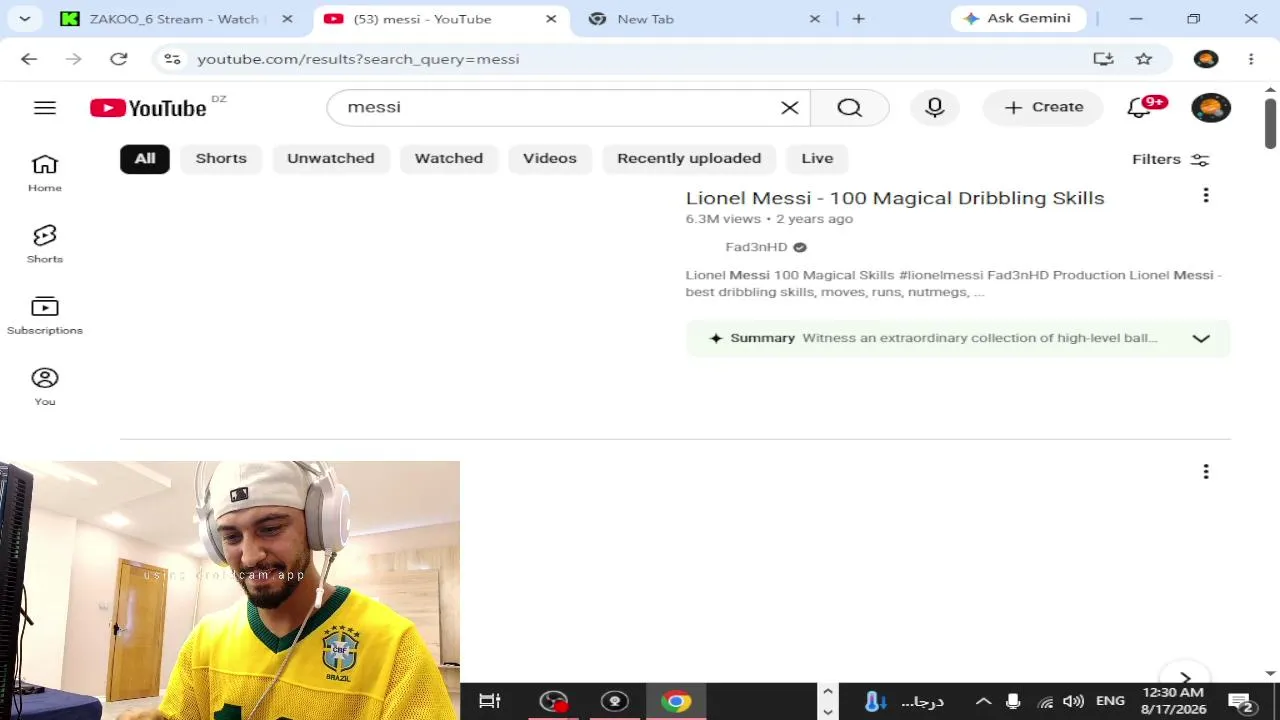1280x720 pixels.
Task: Open Home in the YouTube sidebar
Action: tap(45, 173)
